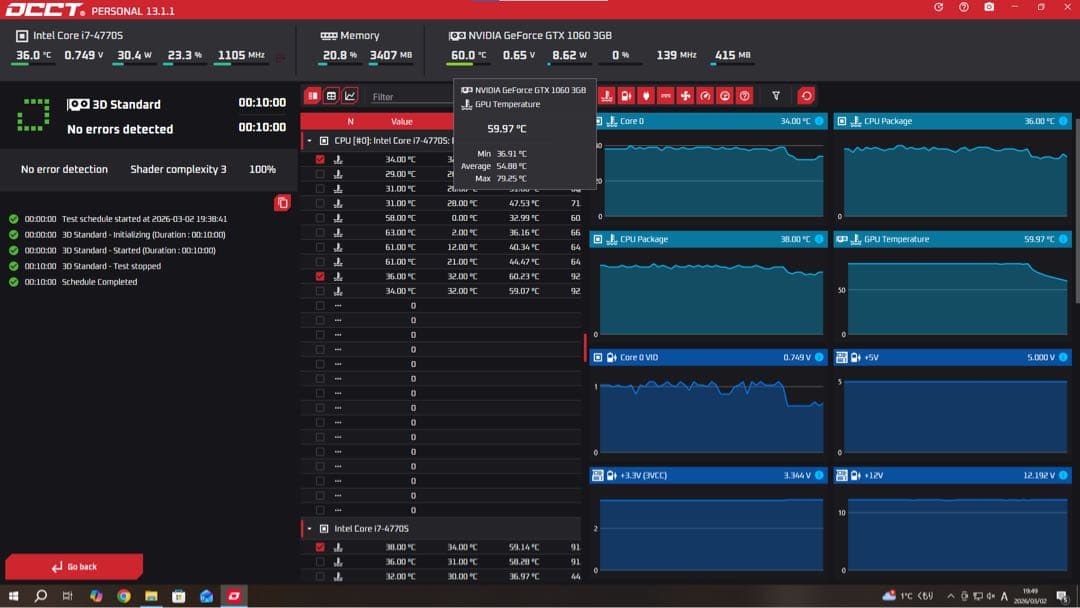This screenshot has width=1080, height=608.
Task: Check the sensor row showing 63.00 °C
Action: (320, 233)
